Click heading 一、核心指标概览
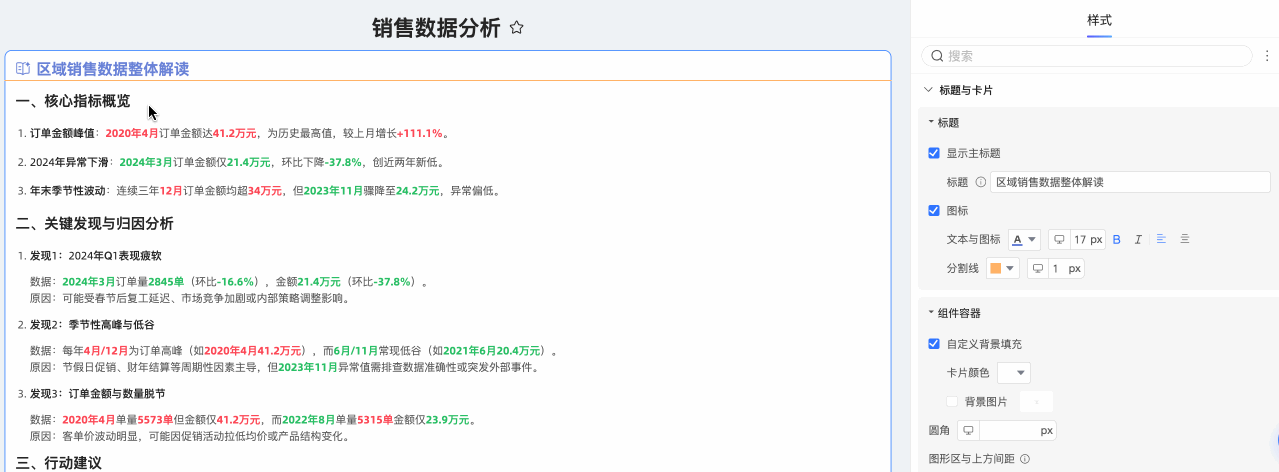 click(73, 101)
